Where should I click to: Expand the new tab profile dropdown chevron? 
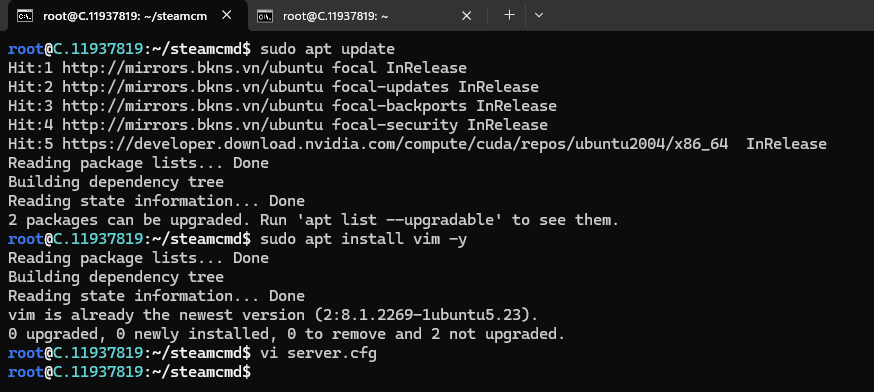pos(538,15)
